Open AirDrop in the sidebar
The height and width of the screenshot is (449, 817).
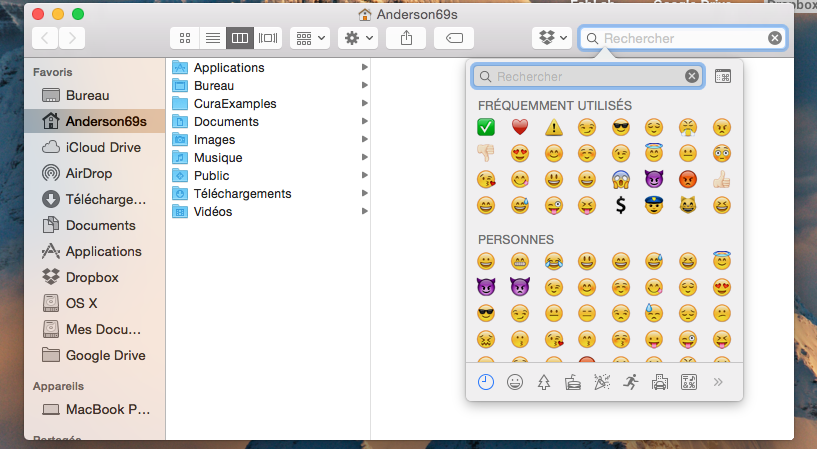(95, 173)
